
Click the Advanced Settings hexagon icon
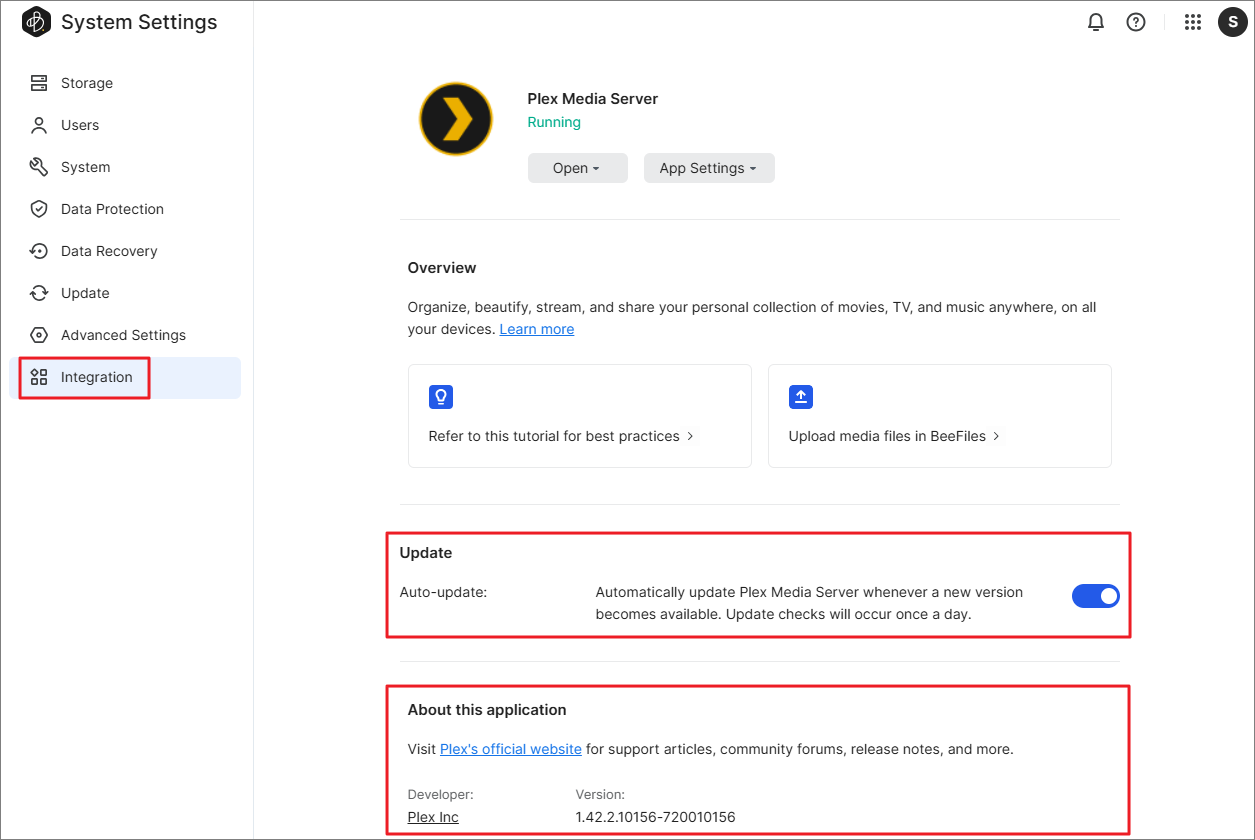click(x=39, y=335)
